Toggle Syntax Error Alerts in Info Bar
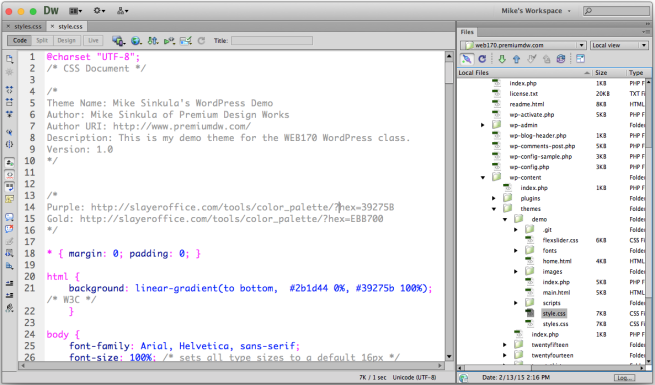 point(9,199)
